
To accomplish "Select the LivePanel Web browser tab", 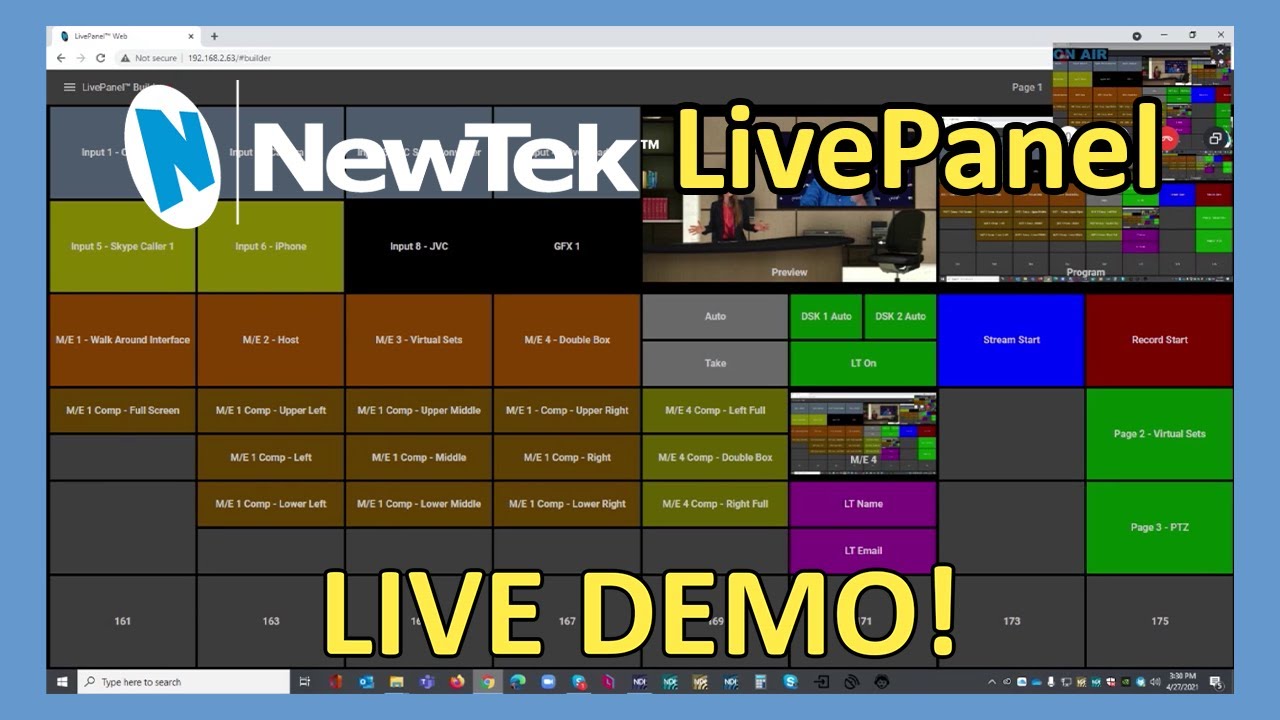I will 126,36.
